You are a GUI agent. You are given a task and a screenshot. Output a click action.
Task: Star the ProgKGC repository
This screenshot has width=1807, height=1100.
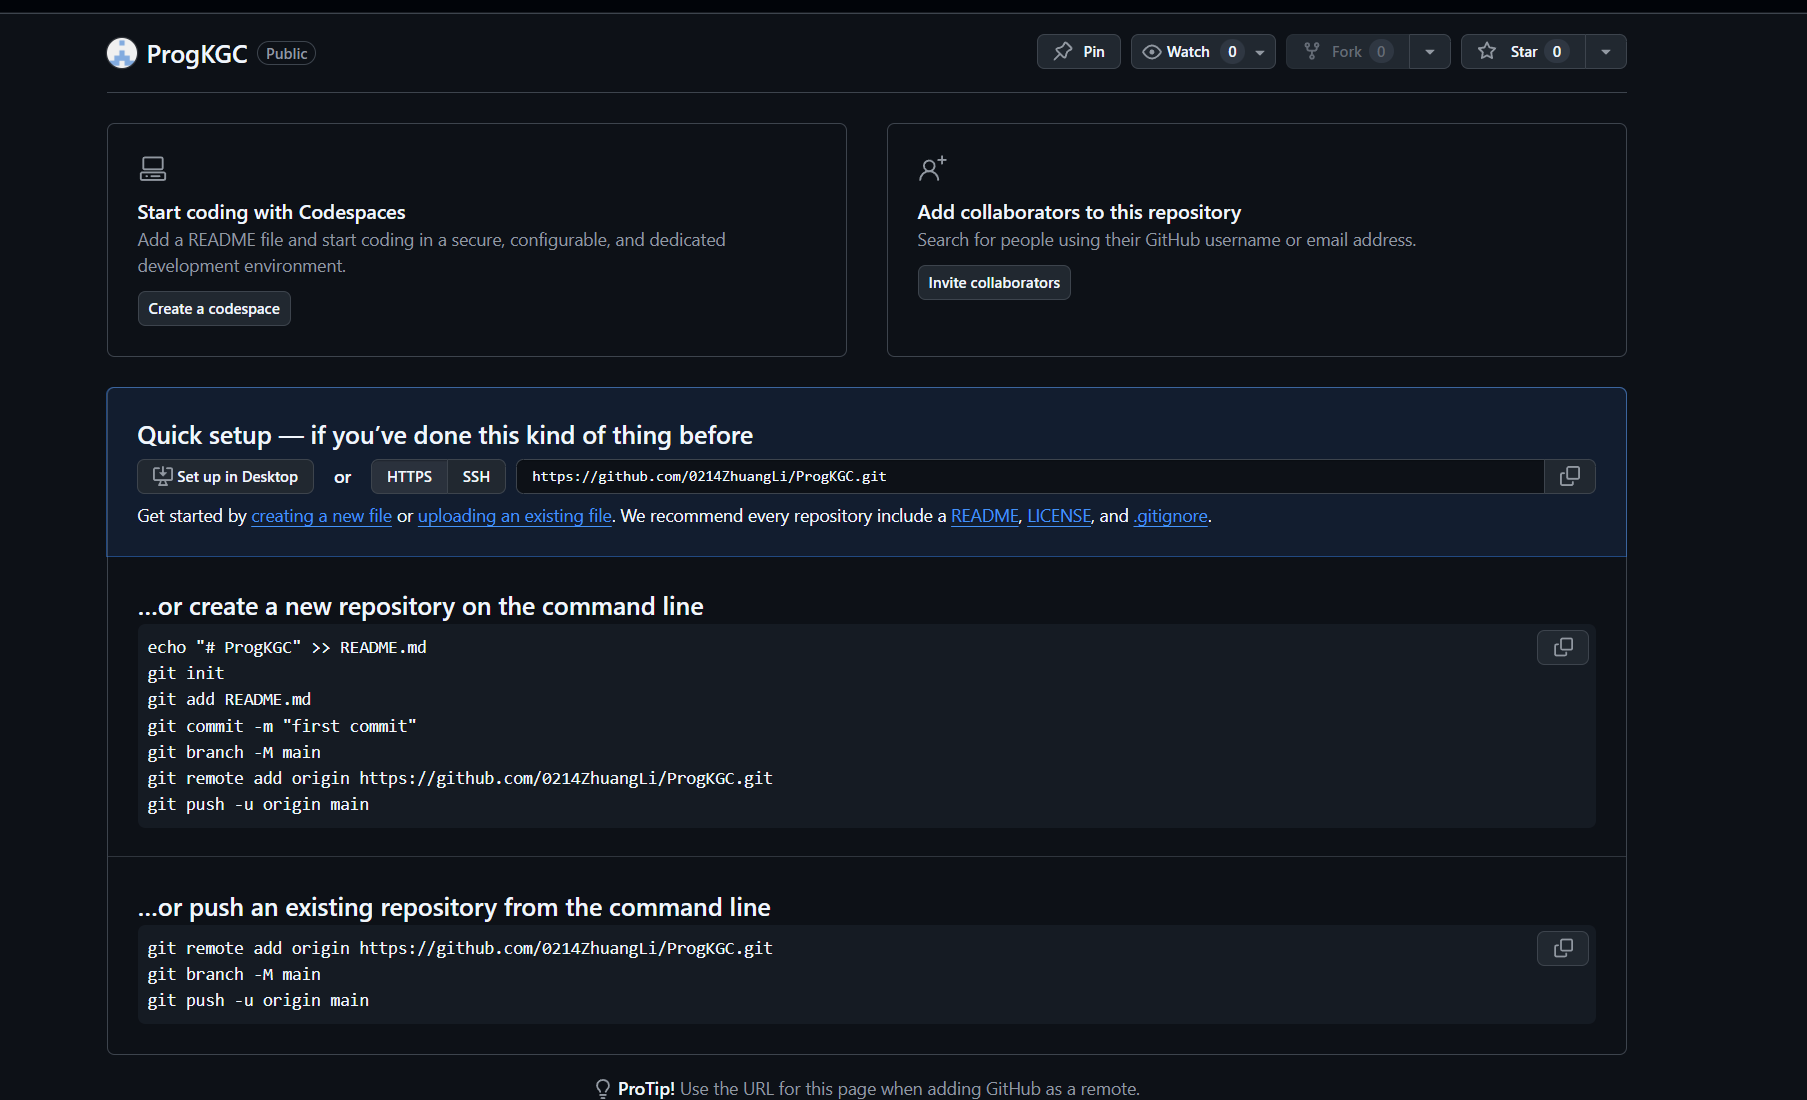point(1523,52)
